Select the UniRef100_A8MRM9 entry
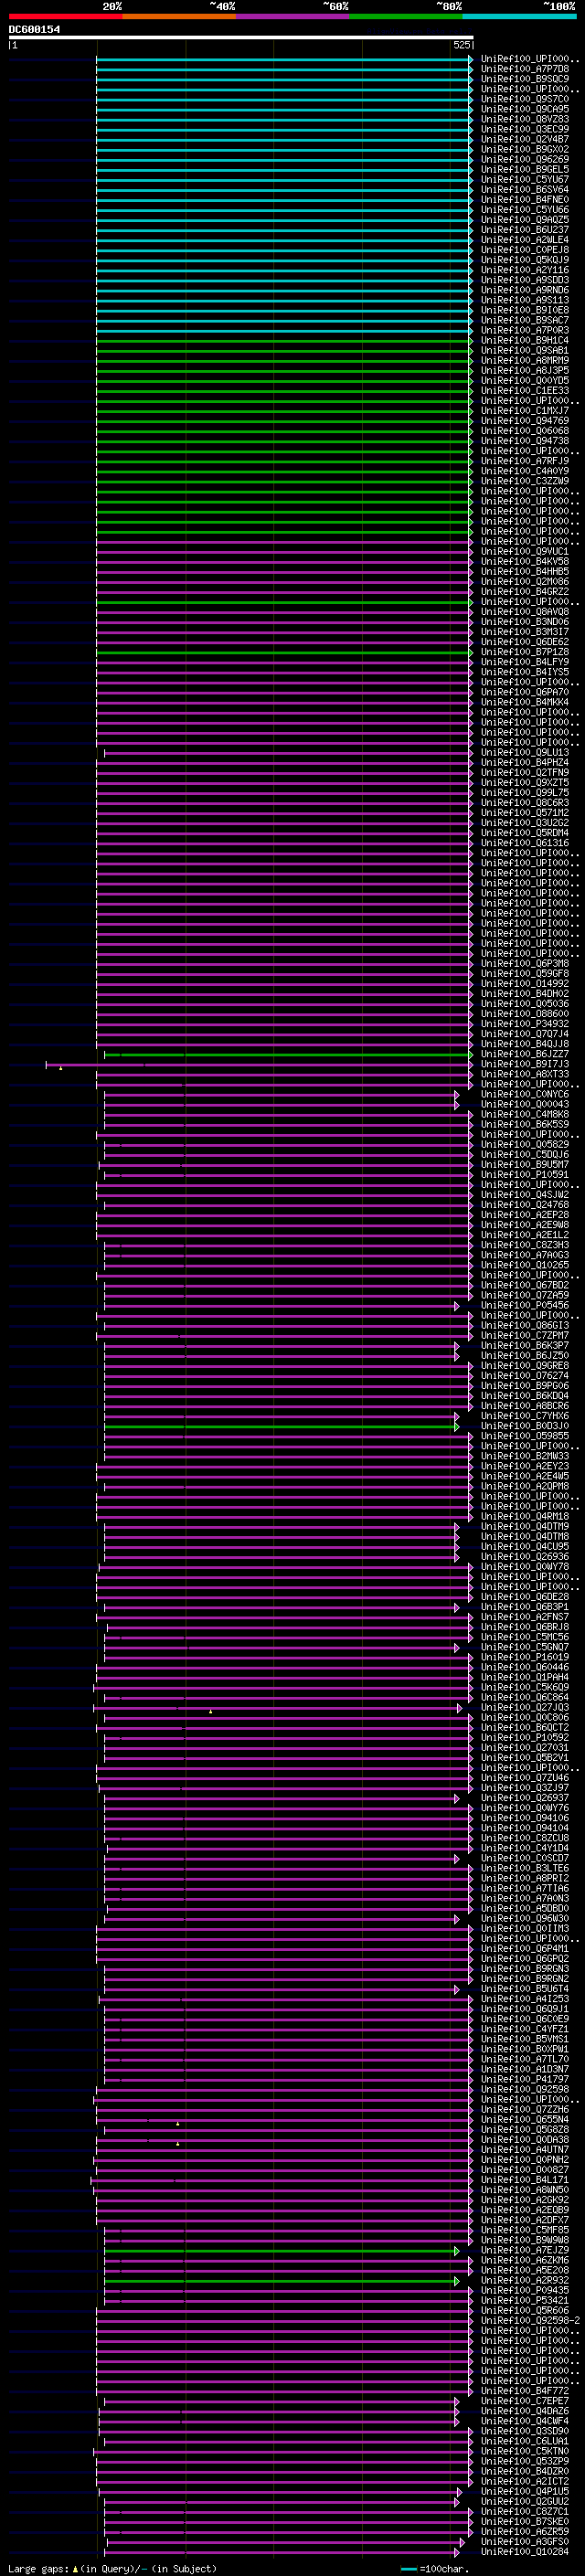The image size is (585, 2576). (x=525, y=361)
